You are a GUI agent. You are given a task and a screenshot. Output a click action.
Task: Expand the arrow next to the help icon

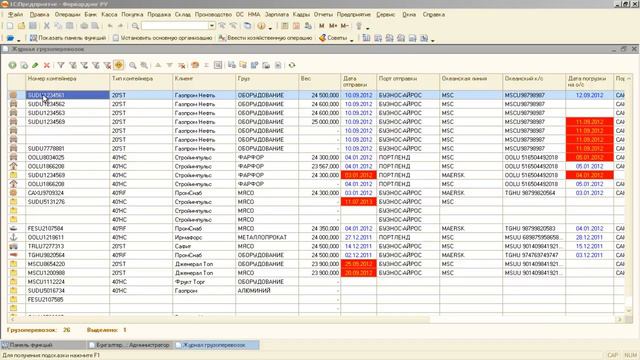[270, 28]
